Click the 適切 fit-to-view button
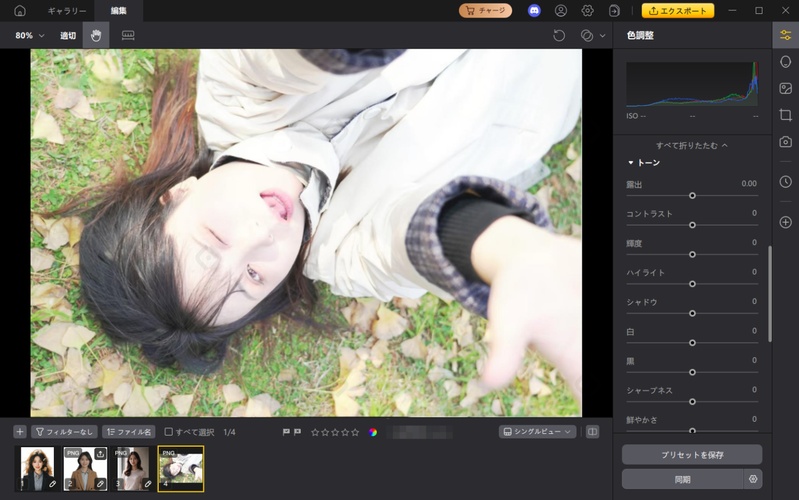The height and width of the screenshot is (500, 799). (68, 35)
